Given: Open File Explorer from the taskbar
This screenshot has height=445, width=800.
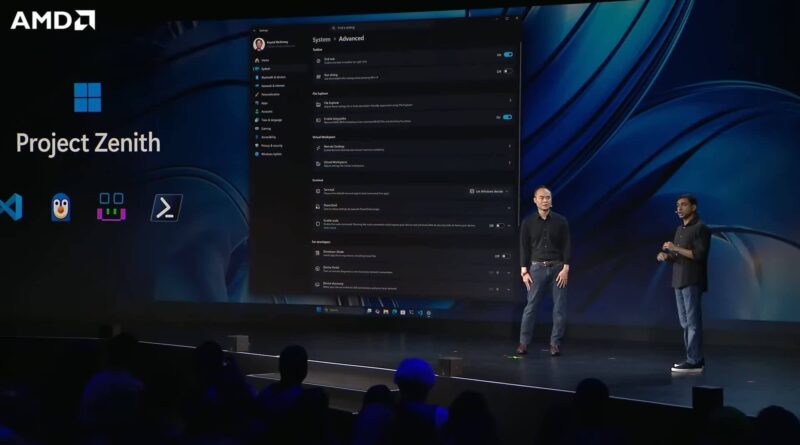Looking at the screenshot, I should click(386, 312).
